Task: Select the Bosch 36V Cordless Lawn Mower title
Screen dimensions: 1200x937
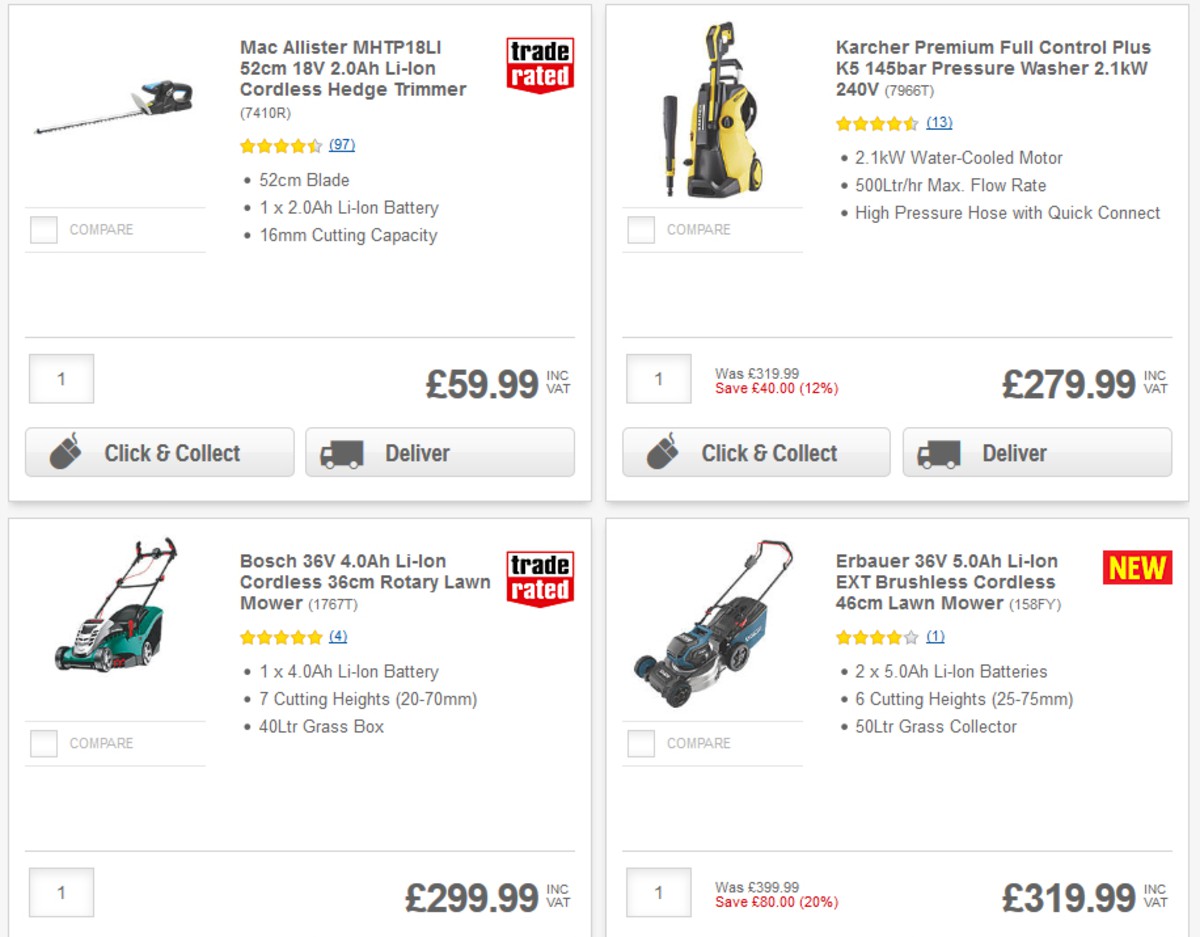Action: coord(360,582)
